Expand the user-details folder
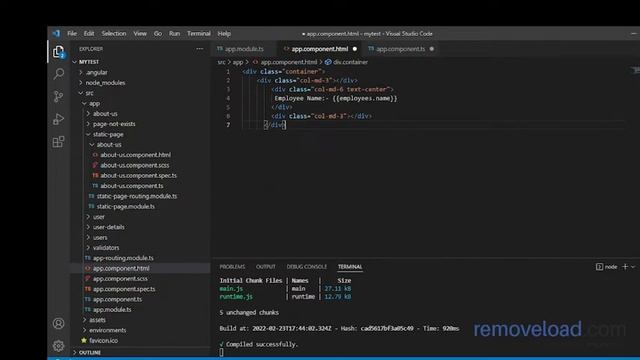This screenshot has width=640, height=360. coord(141,227)
